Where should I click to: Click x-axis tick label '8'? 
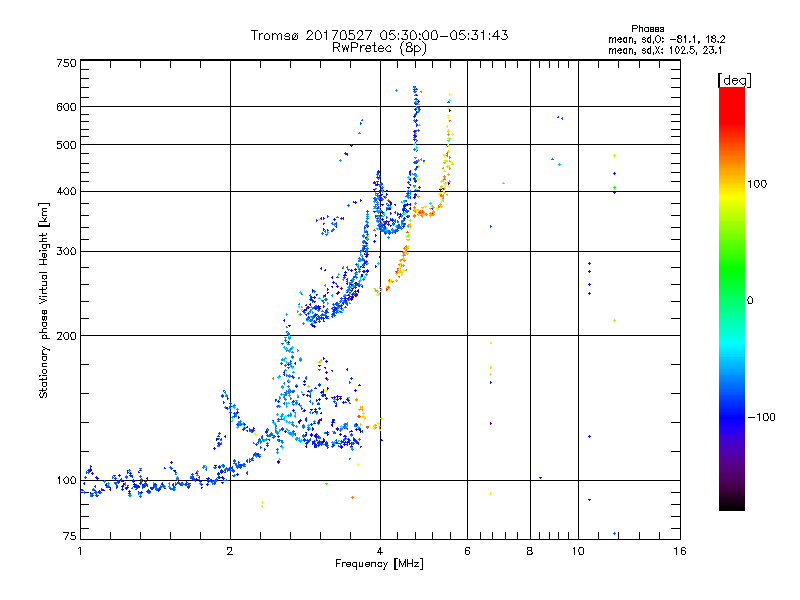pyautogui.click(x=530, y=551)
